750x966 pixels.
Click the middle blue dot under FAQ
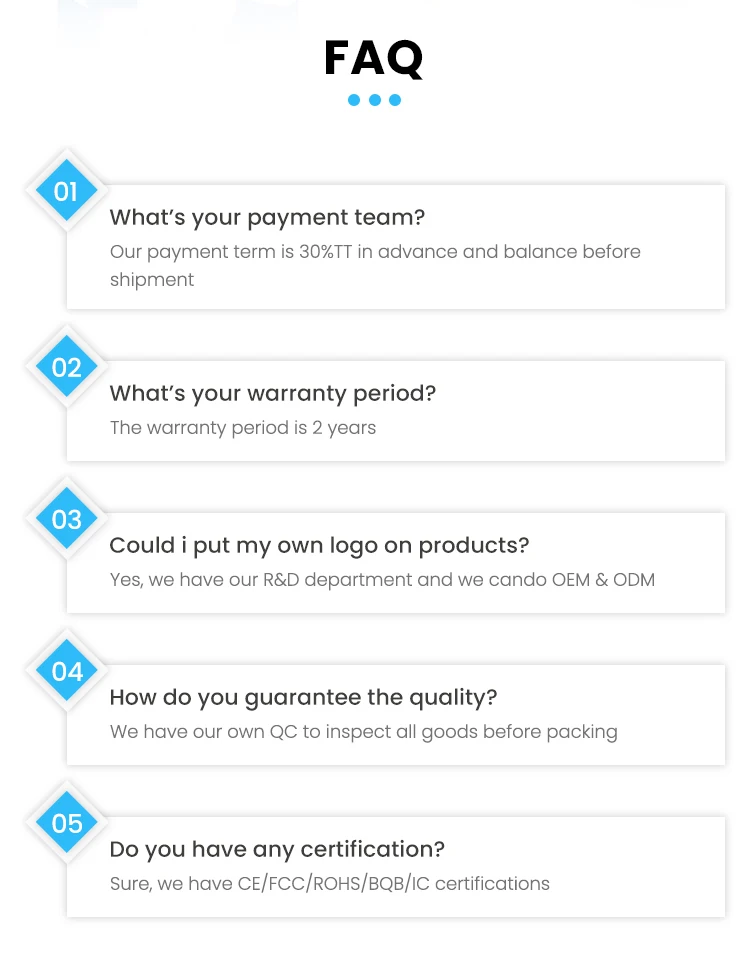click(x=375, y=100)
